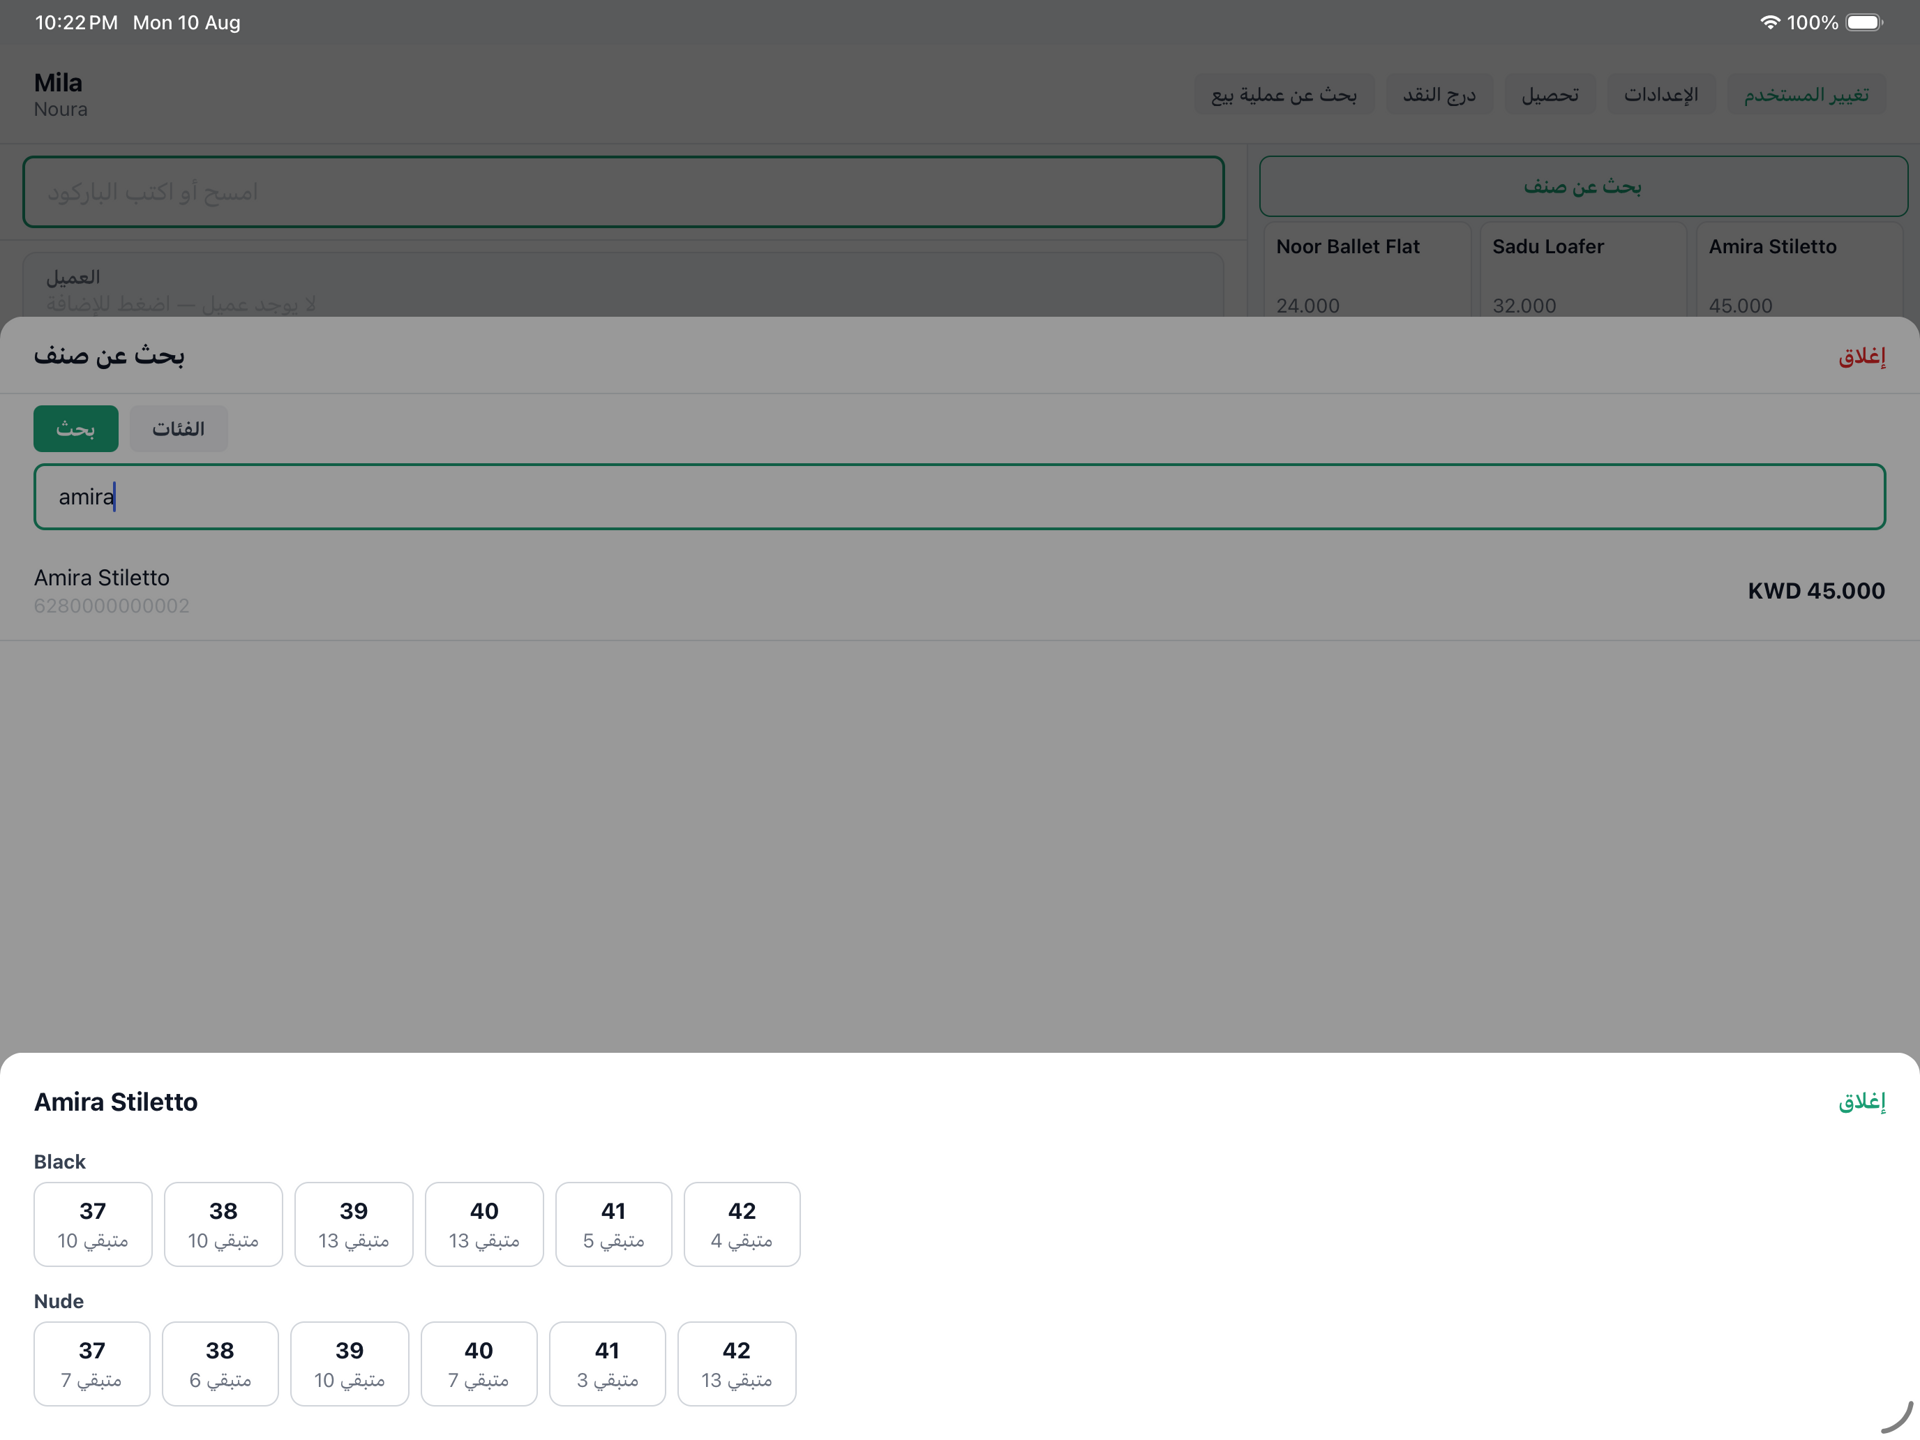Click the Black color heading
The width and height of the screenshot is (1920, 1440).
pos(60,1161)
